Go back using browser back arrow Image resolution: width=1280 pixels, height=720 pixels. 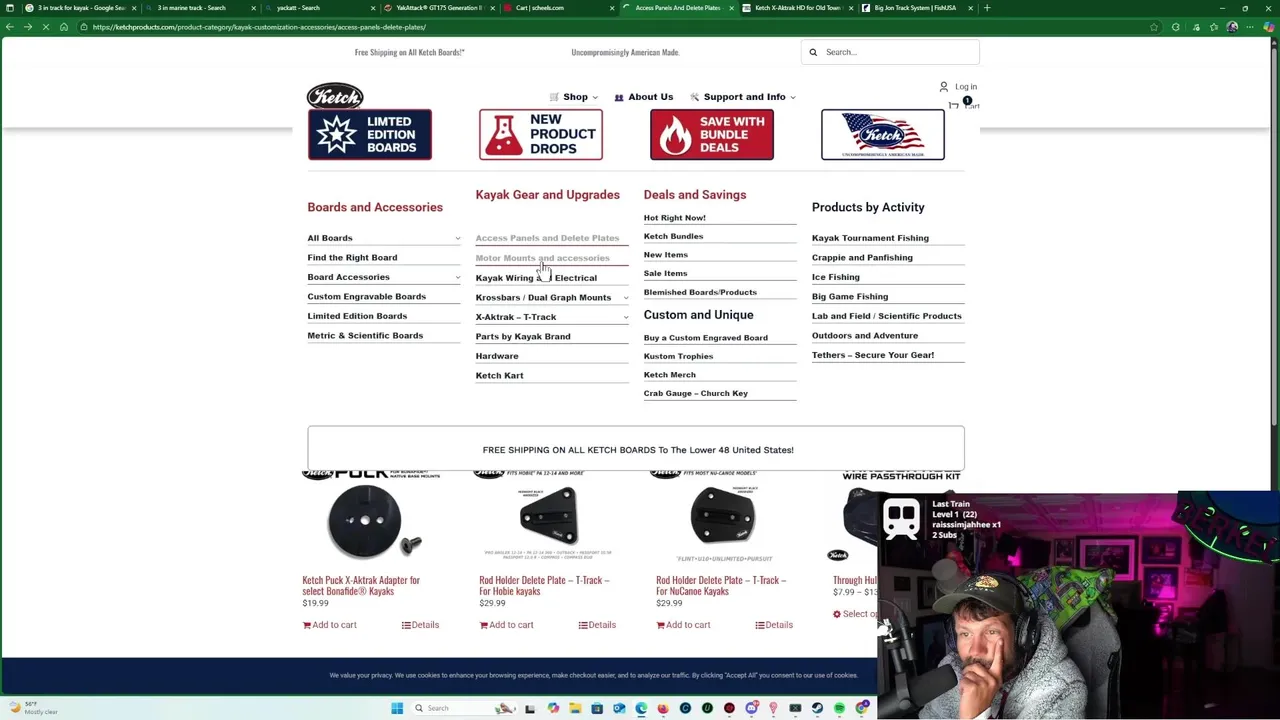coord(10,27)
